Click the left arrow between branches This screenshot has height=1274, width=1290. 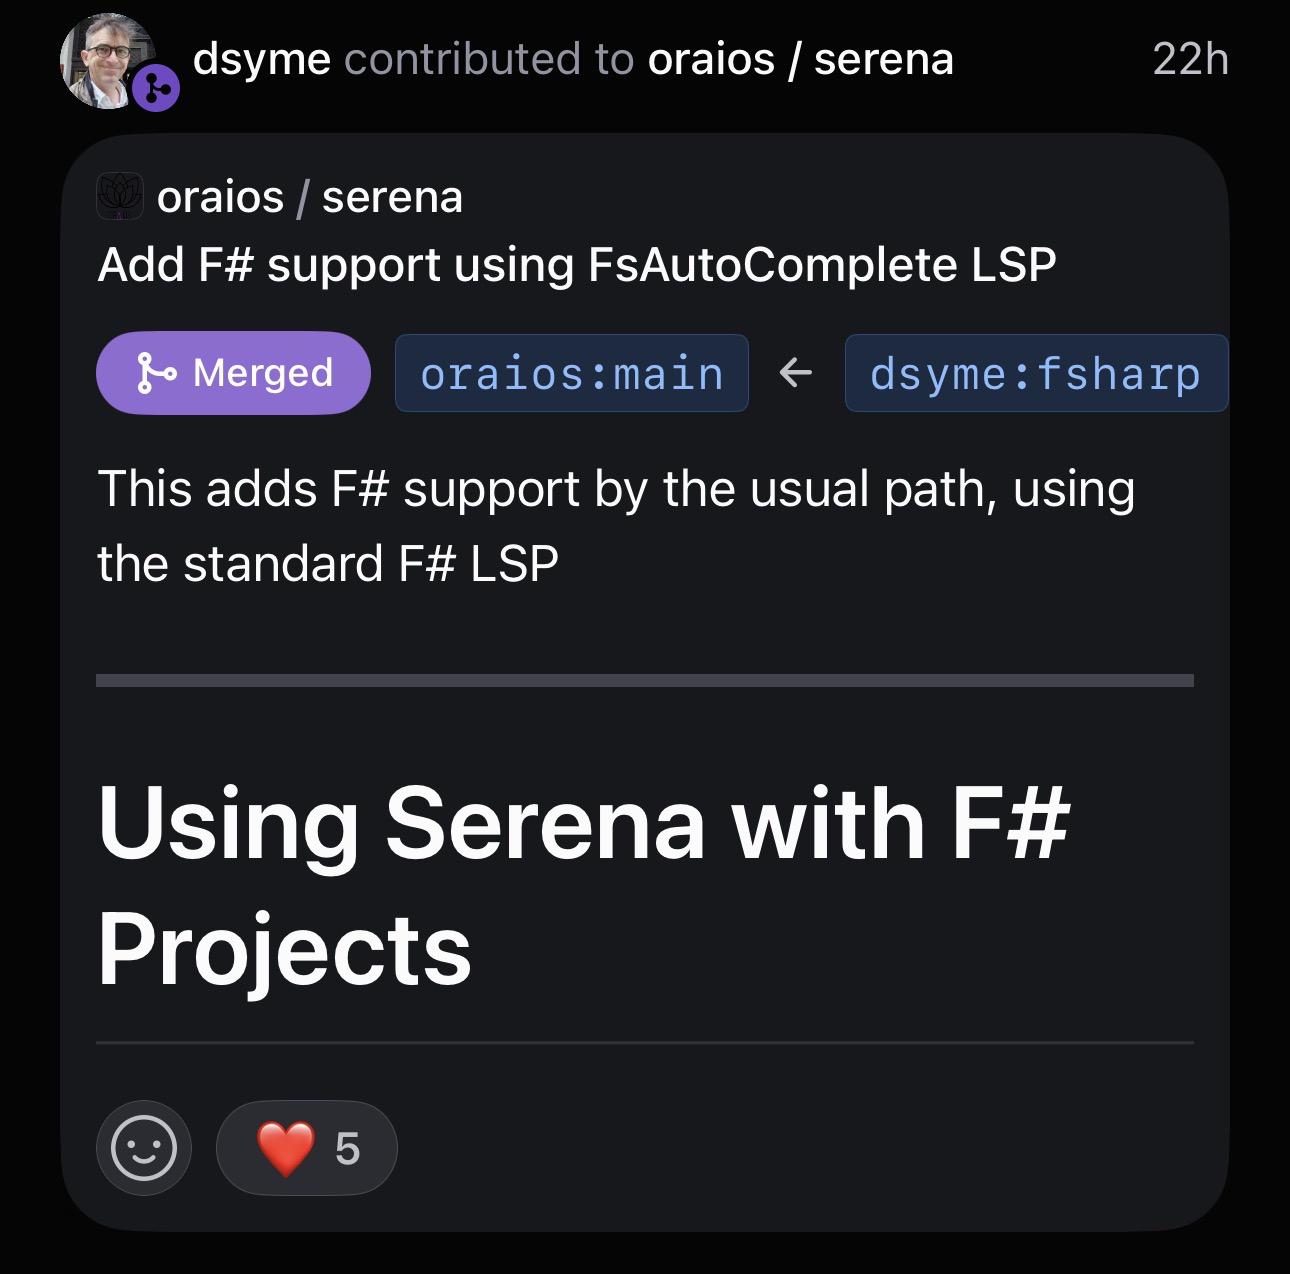796,374
